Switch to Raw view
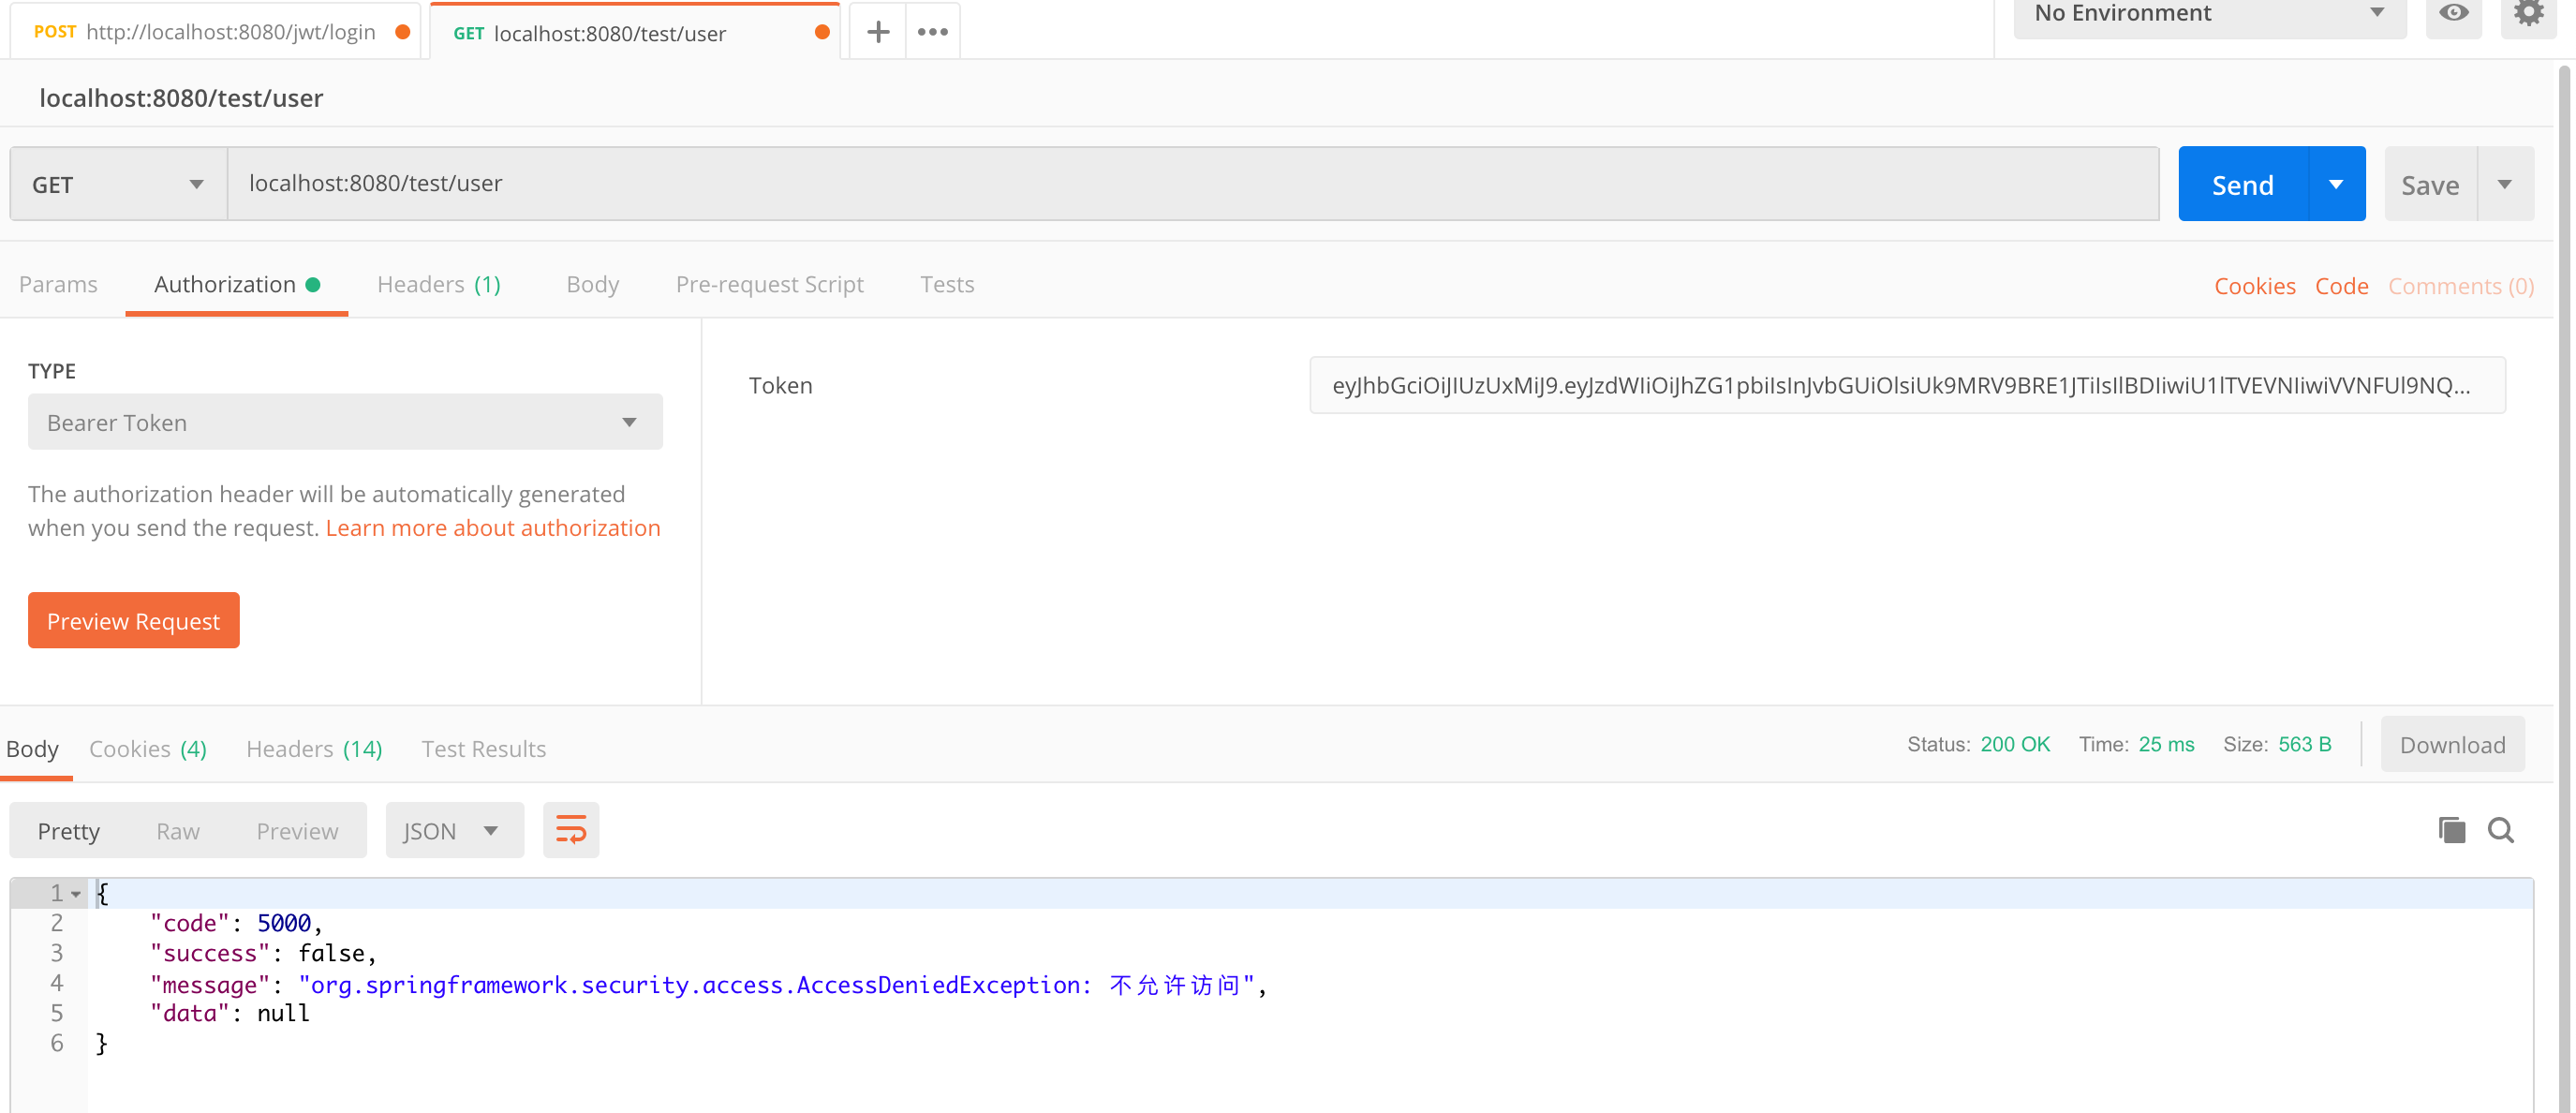Screen dimensions: 2576x1113 pos(177,831)
